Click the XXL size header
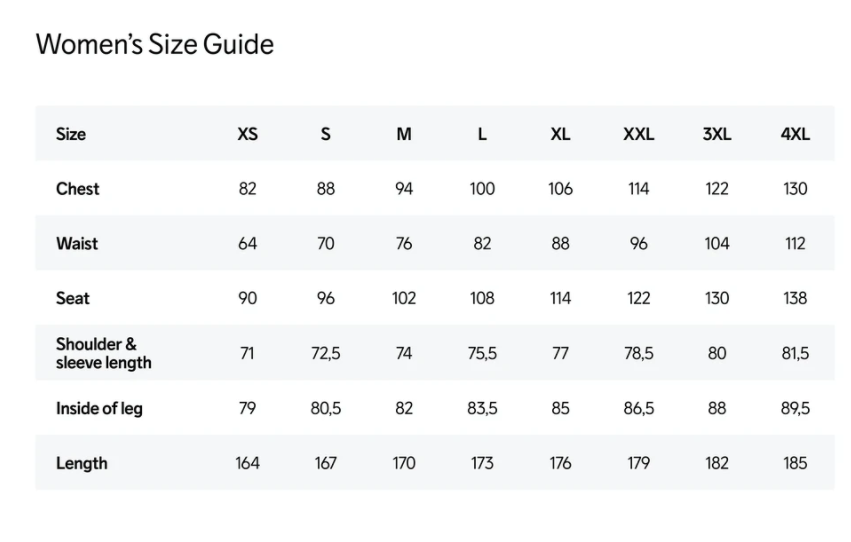Image resolution: width=851 pixels, height=542 pixels. point(638,134)
